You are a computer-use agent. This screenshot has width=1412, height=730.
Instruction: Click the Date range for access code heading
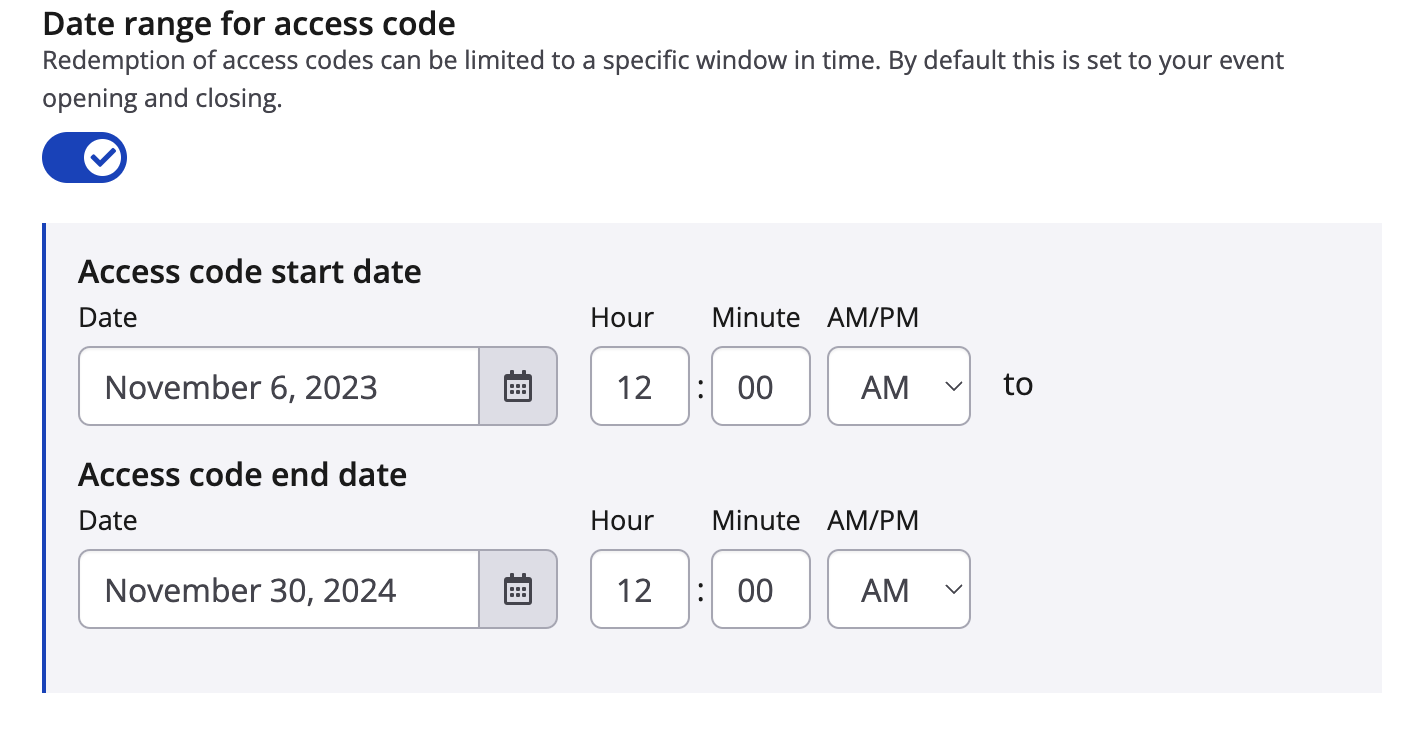249,23
